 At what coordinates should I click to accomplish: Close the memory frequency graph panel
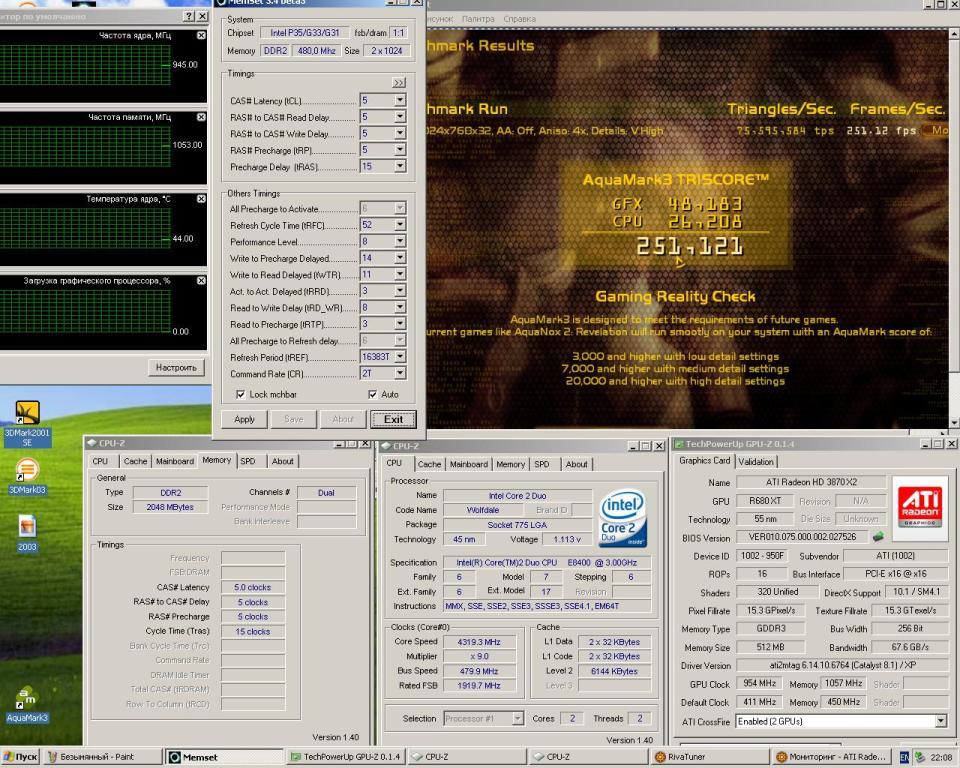pos(201,117)
